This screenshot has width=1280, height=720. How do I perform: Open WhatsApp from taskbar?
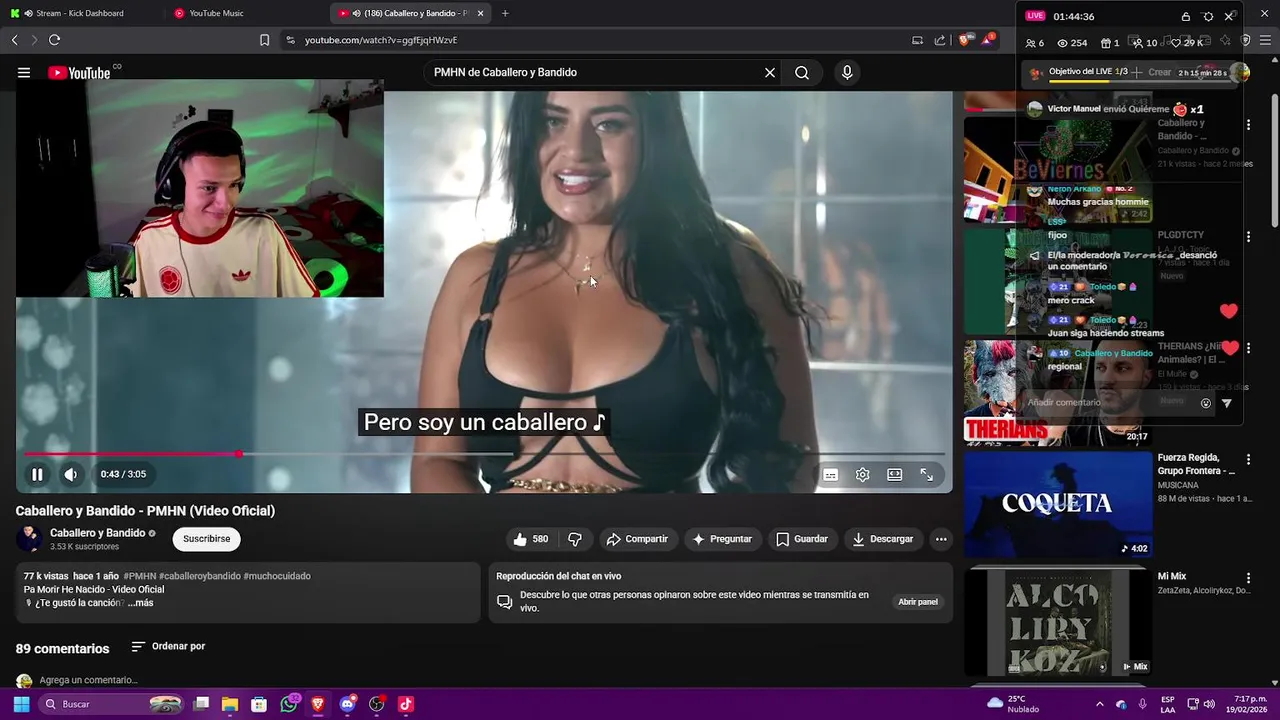coord(289,704)
